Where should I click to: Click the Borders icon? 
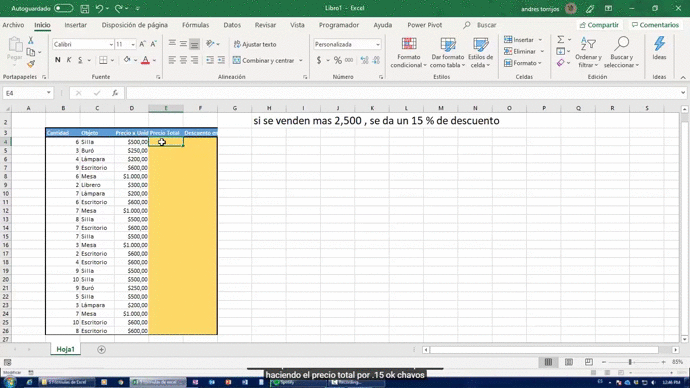point(103,60)
